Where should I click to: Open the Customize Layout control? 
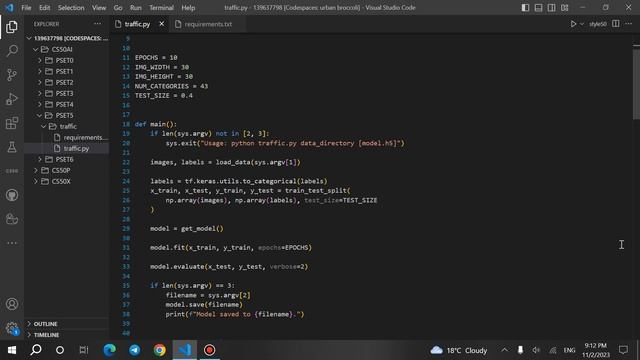click(x=564, y=8)
